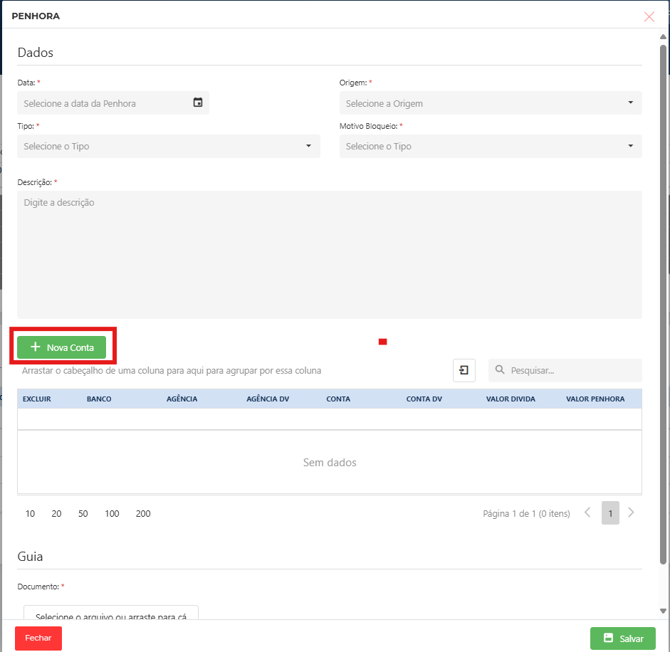Go to the previous page arrow
This screenshot has width=670, height=652.
[588, 513]
